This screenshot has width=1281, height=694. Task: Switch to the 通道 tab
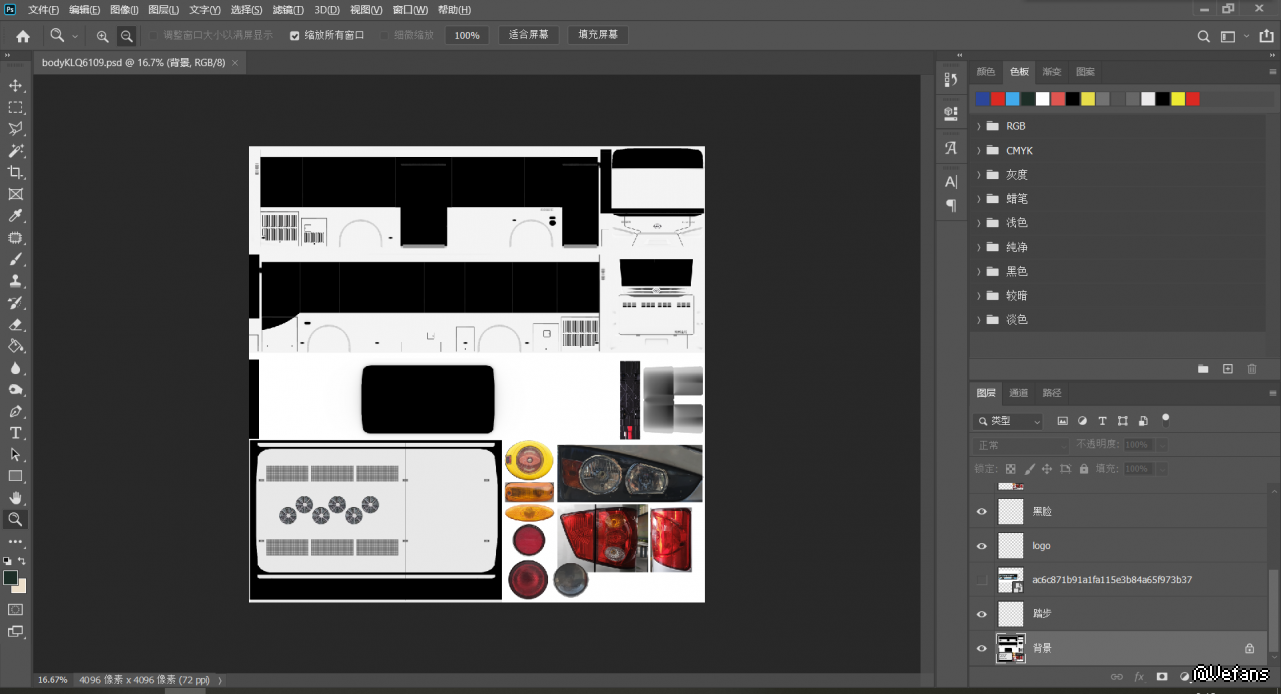coord(1018,393)
